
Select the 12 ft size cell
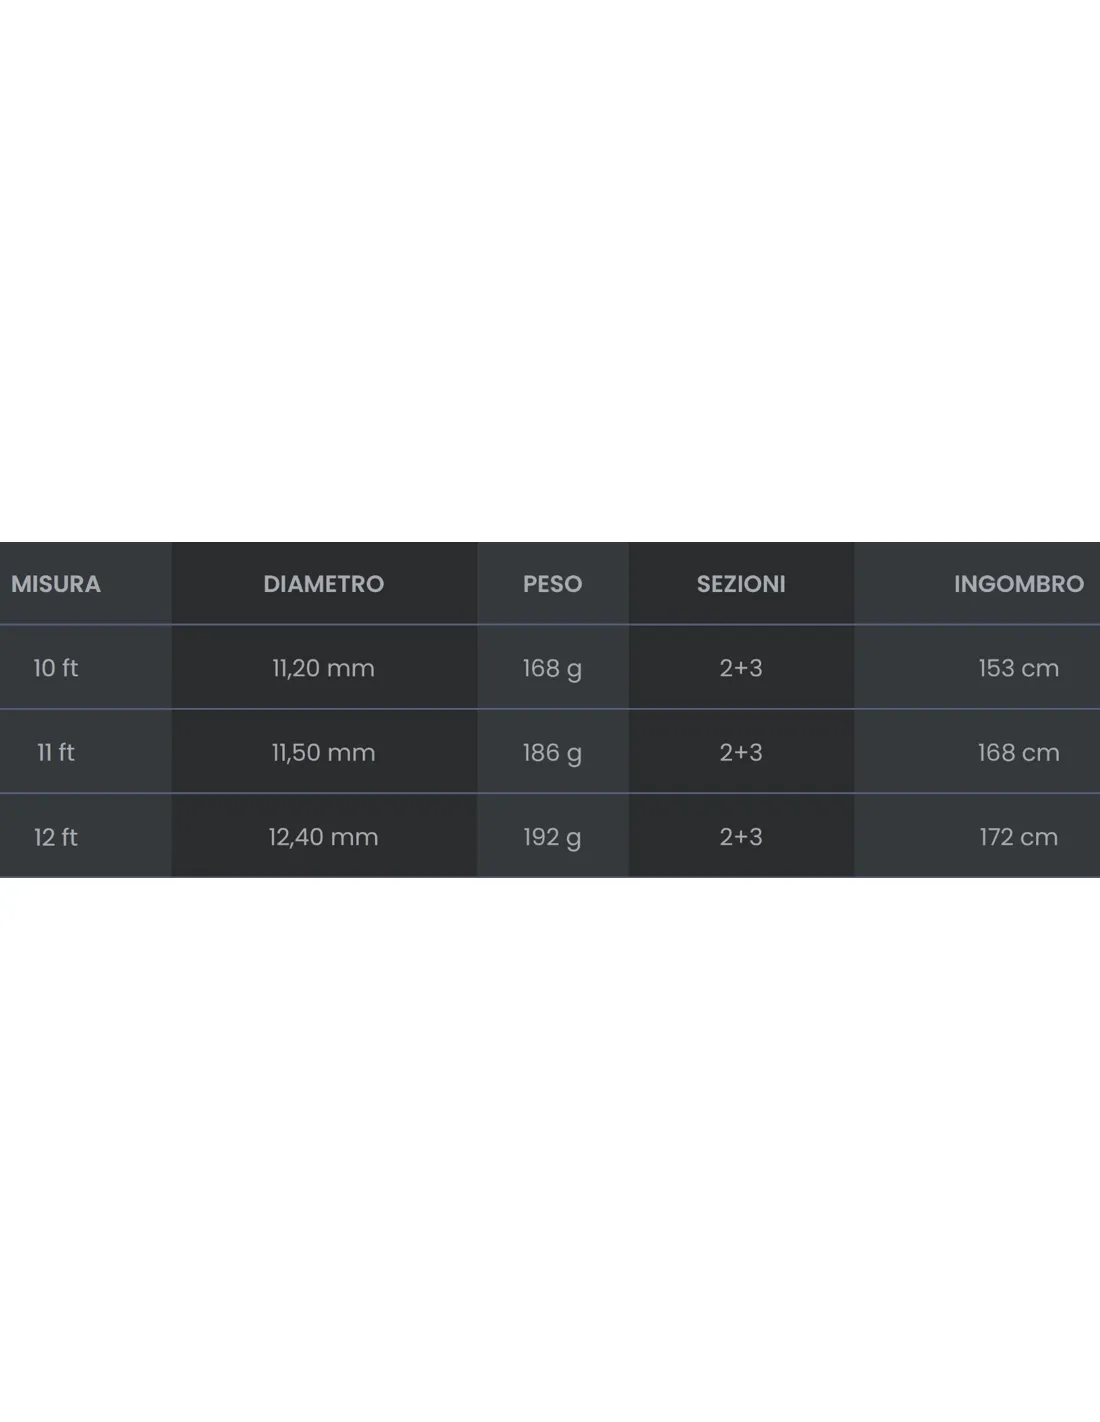pos(56,837)
